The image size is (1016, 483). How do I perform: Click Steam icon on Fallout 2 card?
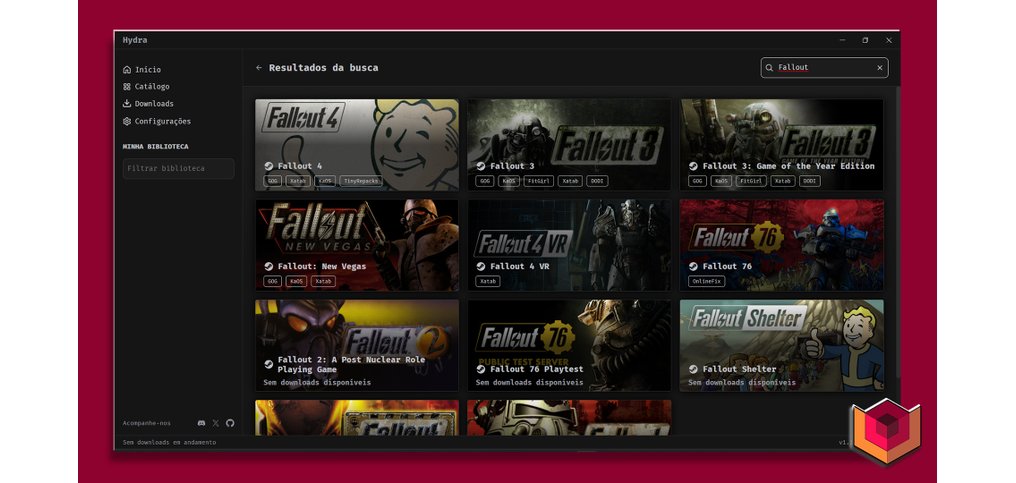click(x=268, y=364)
